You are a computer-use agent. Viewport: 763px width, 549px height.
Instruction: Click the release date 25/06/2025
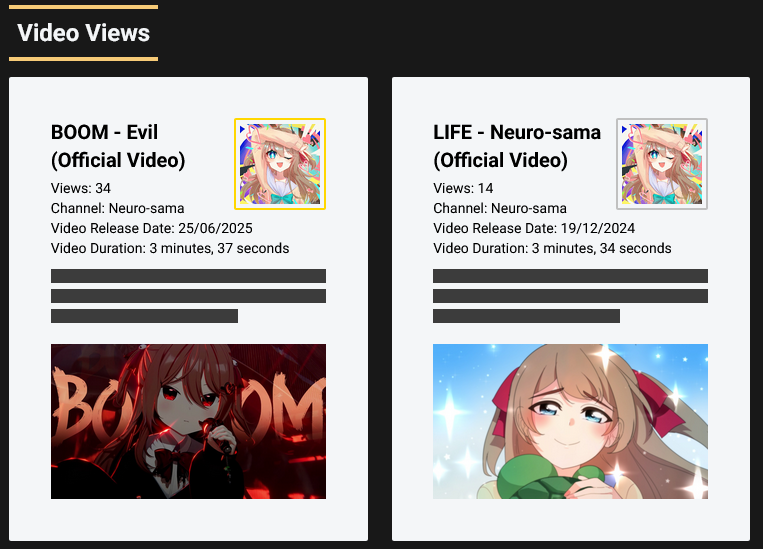[215, 228]
